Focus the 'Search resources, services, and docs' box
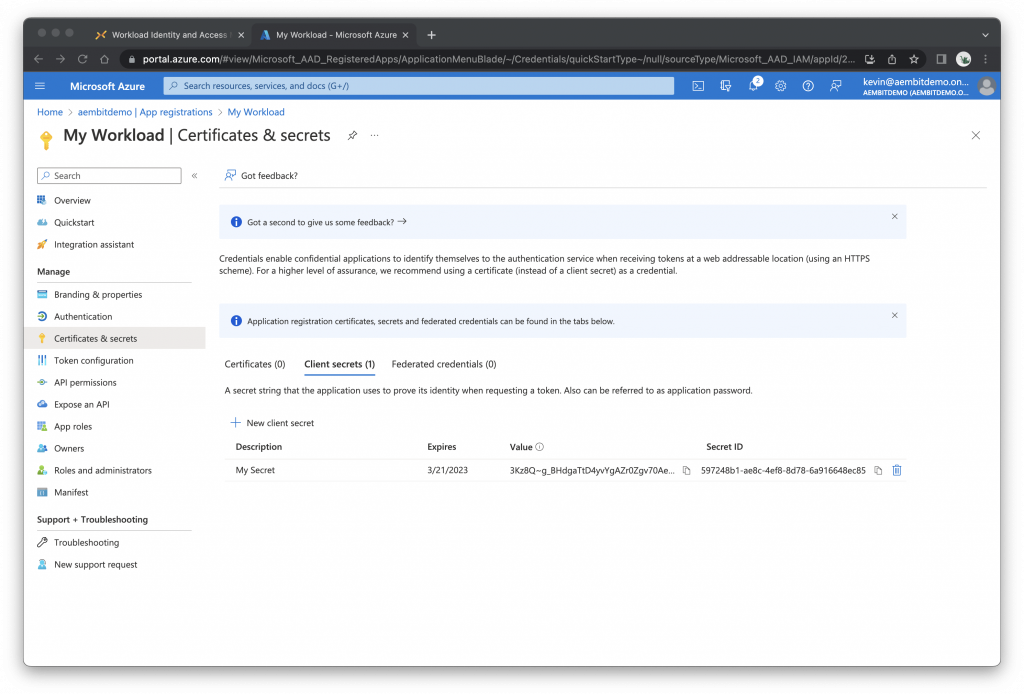Screen dimensions: 1024x695 pyautogui.click(x=419, y=86)
